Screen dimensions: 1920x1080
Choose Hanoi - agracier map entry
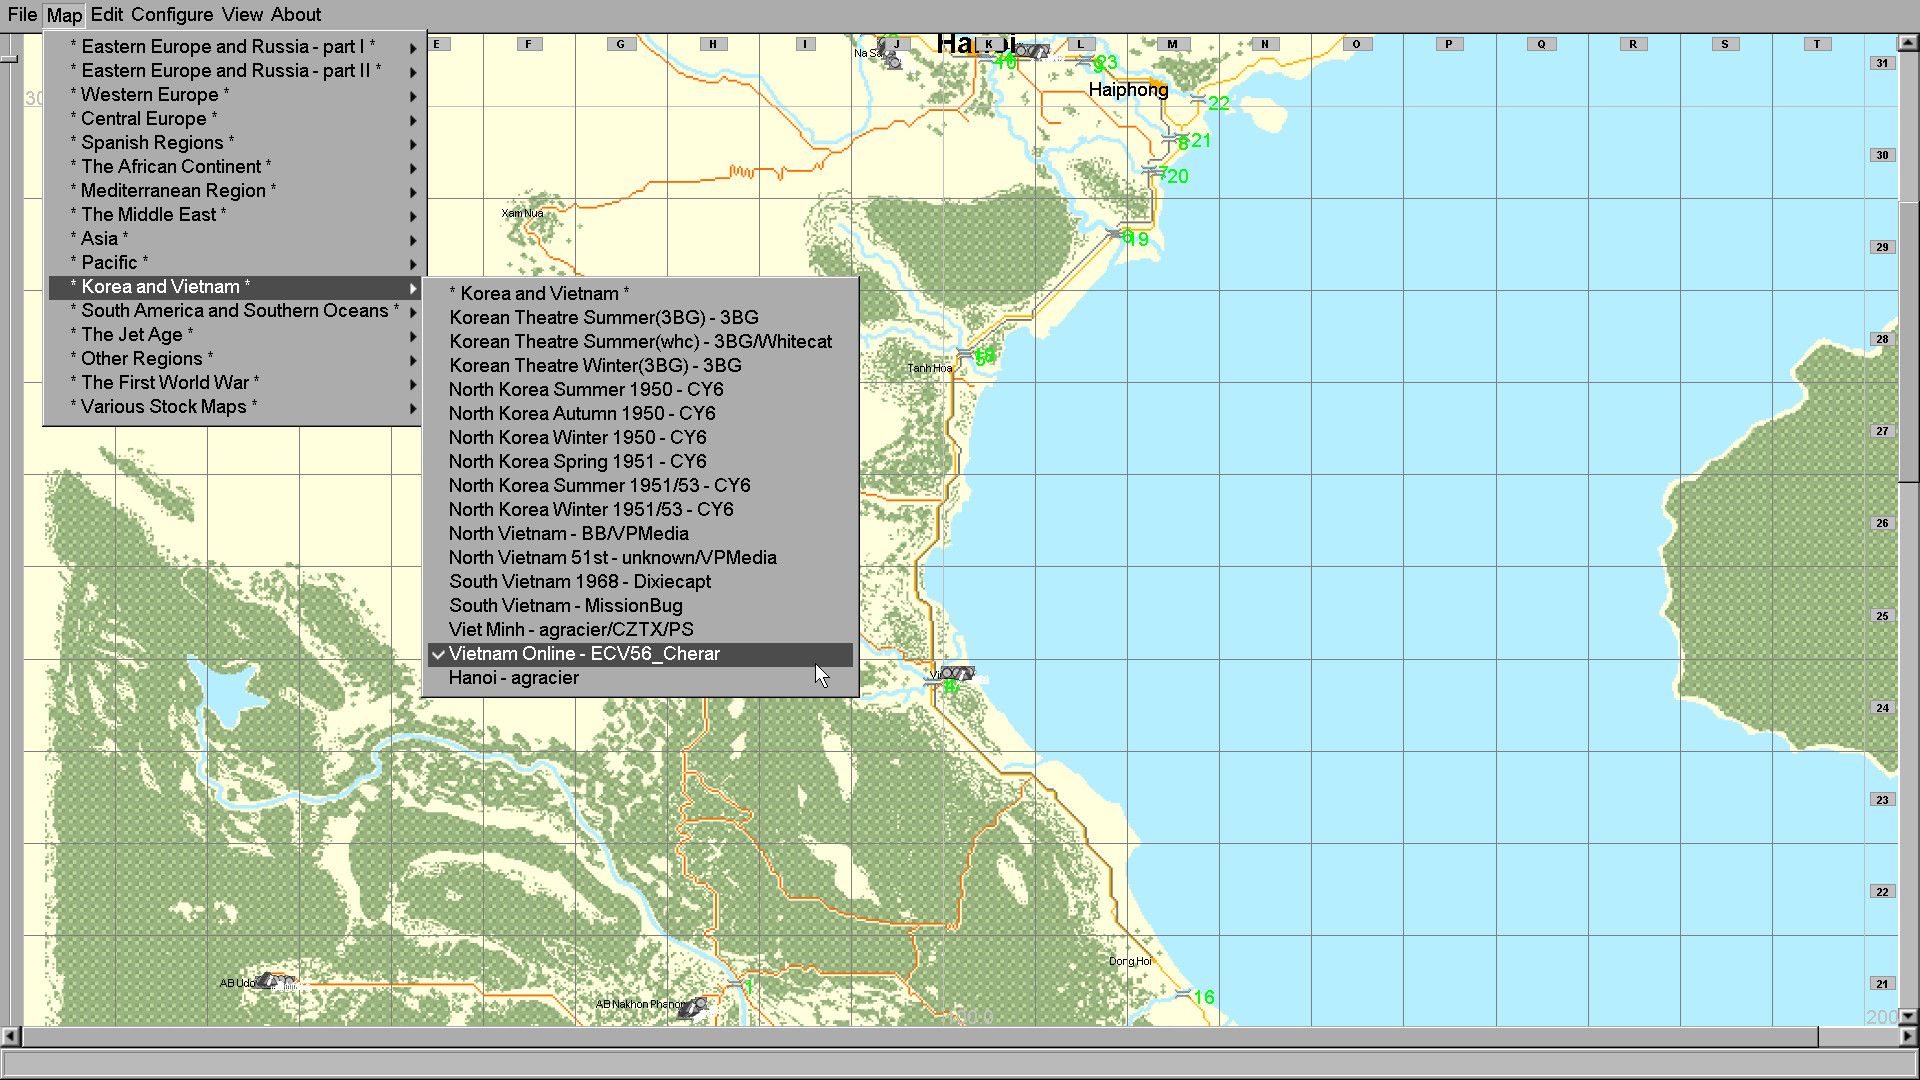click(x=514, y=678)
